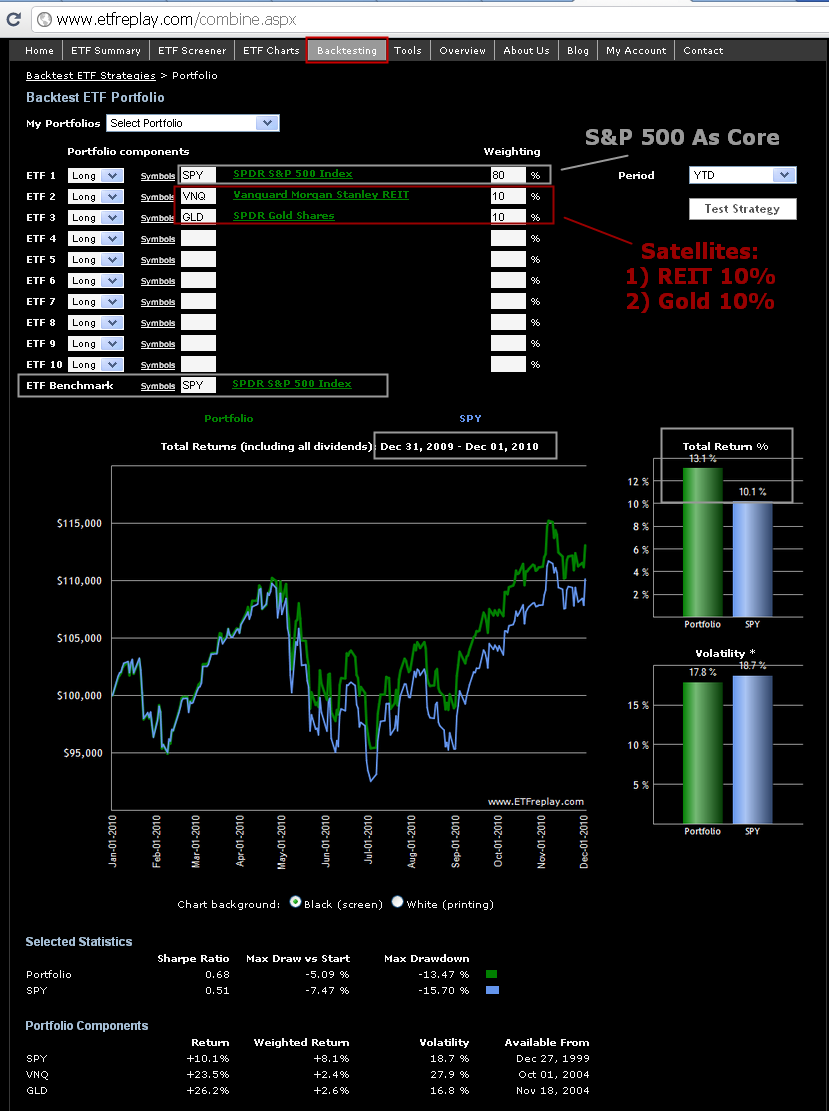829x1111 pixels.
Task: Click Symbols link for ETF 1
Action: point(157,176)
